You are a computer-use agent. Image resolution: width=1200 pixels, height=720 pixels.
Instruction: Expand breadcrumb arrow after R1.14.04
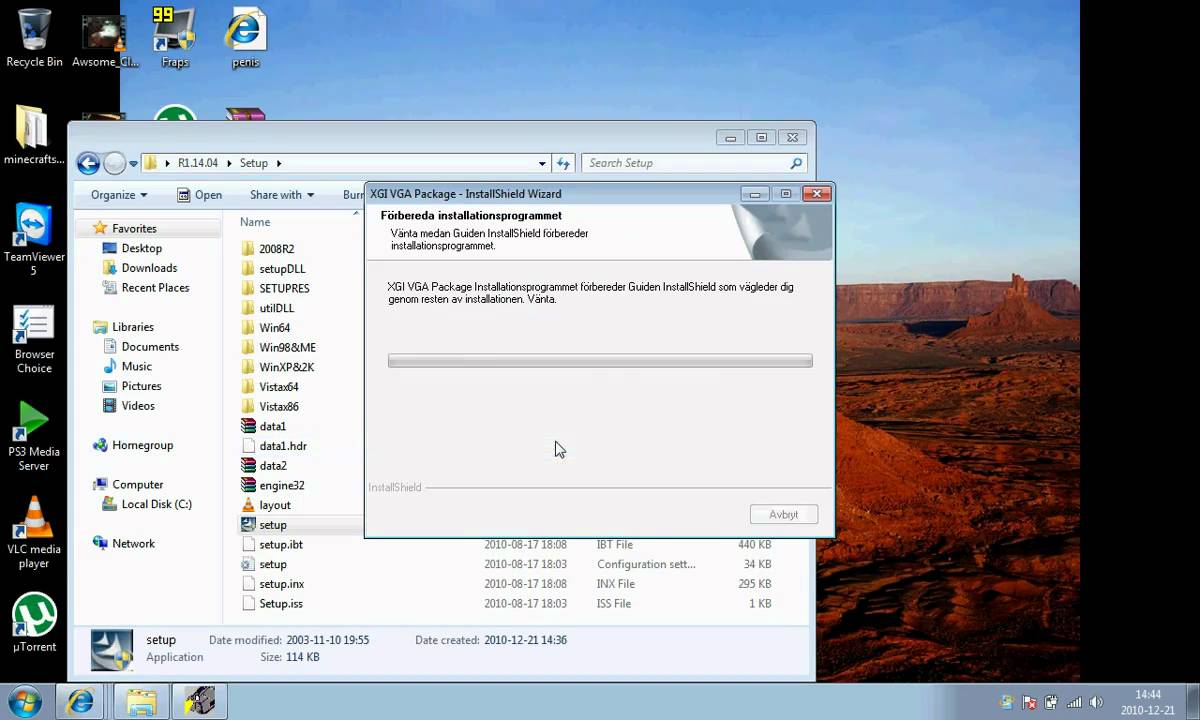tap(230, 163)
